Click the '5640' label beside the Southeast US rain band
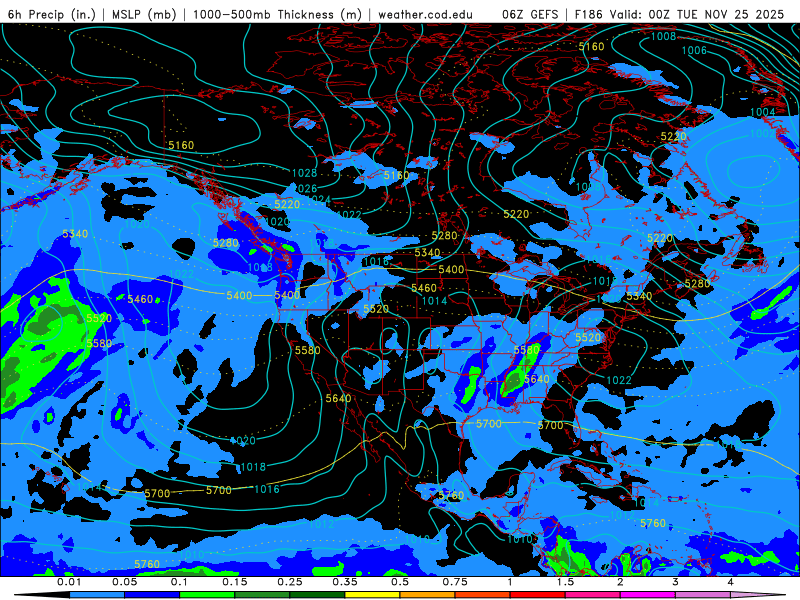 tap(537, 379)
